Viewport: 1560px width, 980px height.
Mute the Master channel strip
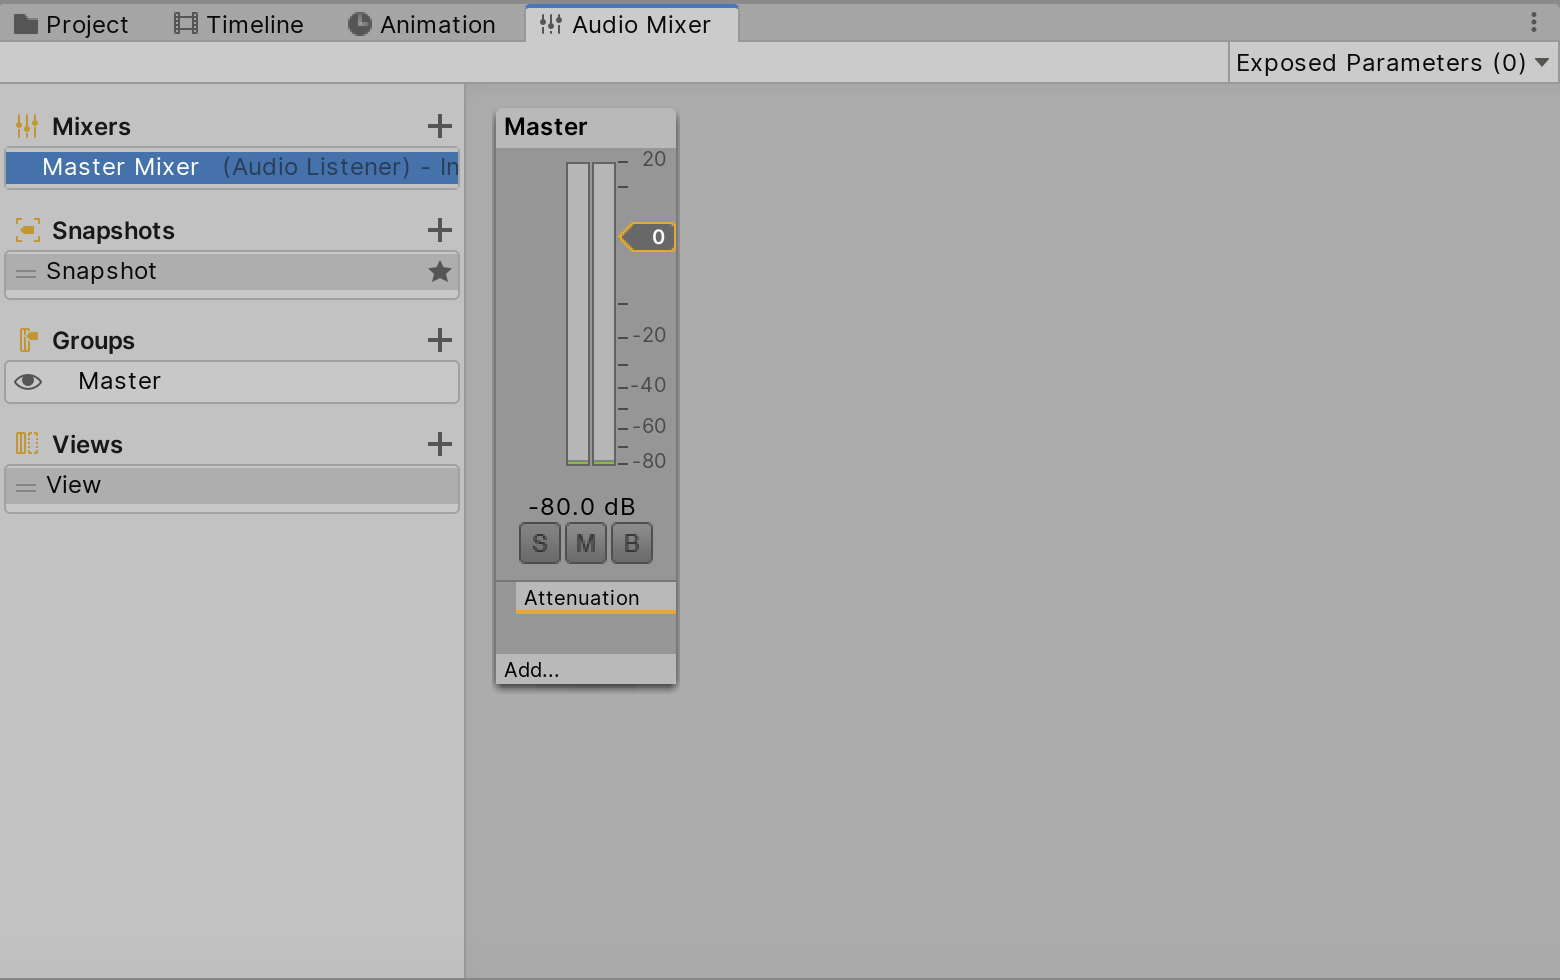(x=585, y=543)
